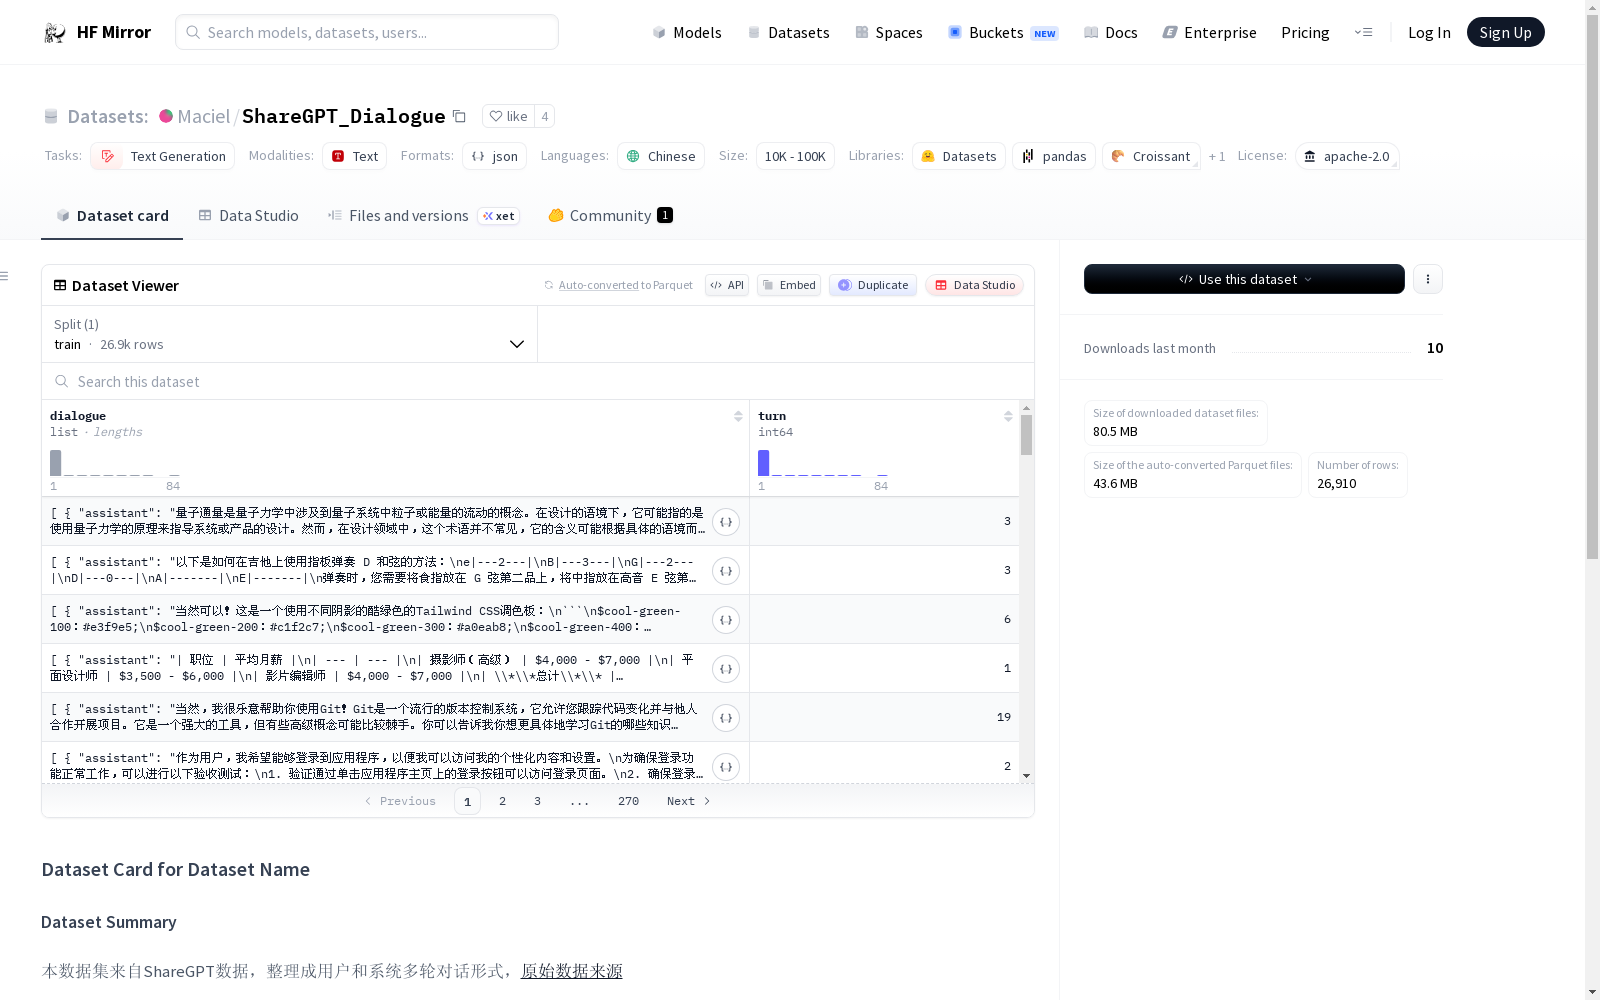Click the search models and datasets field
This screenshot has width=1600, height=1000.
point(367,32)
